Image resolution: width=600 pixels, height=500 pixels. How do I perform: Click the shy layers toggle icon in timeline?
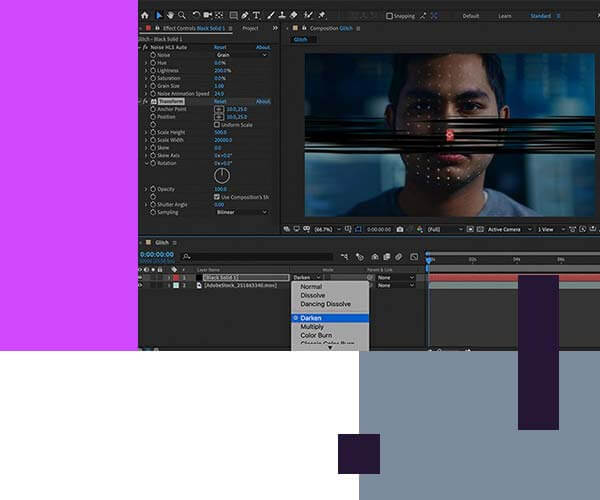375,257
